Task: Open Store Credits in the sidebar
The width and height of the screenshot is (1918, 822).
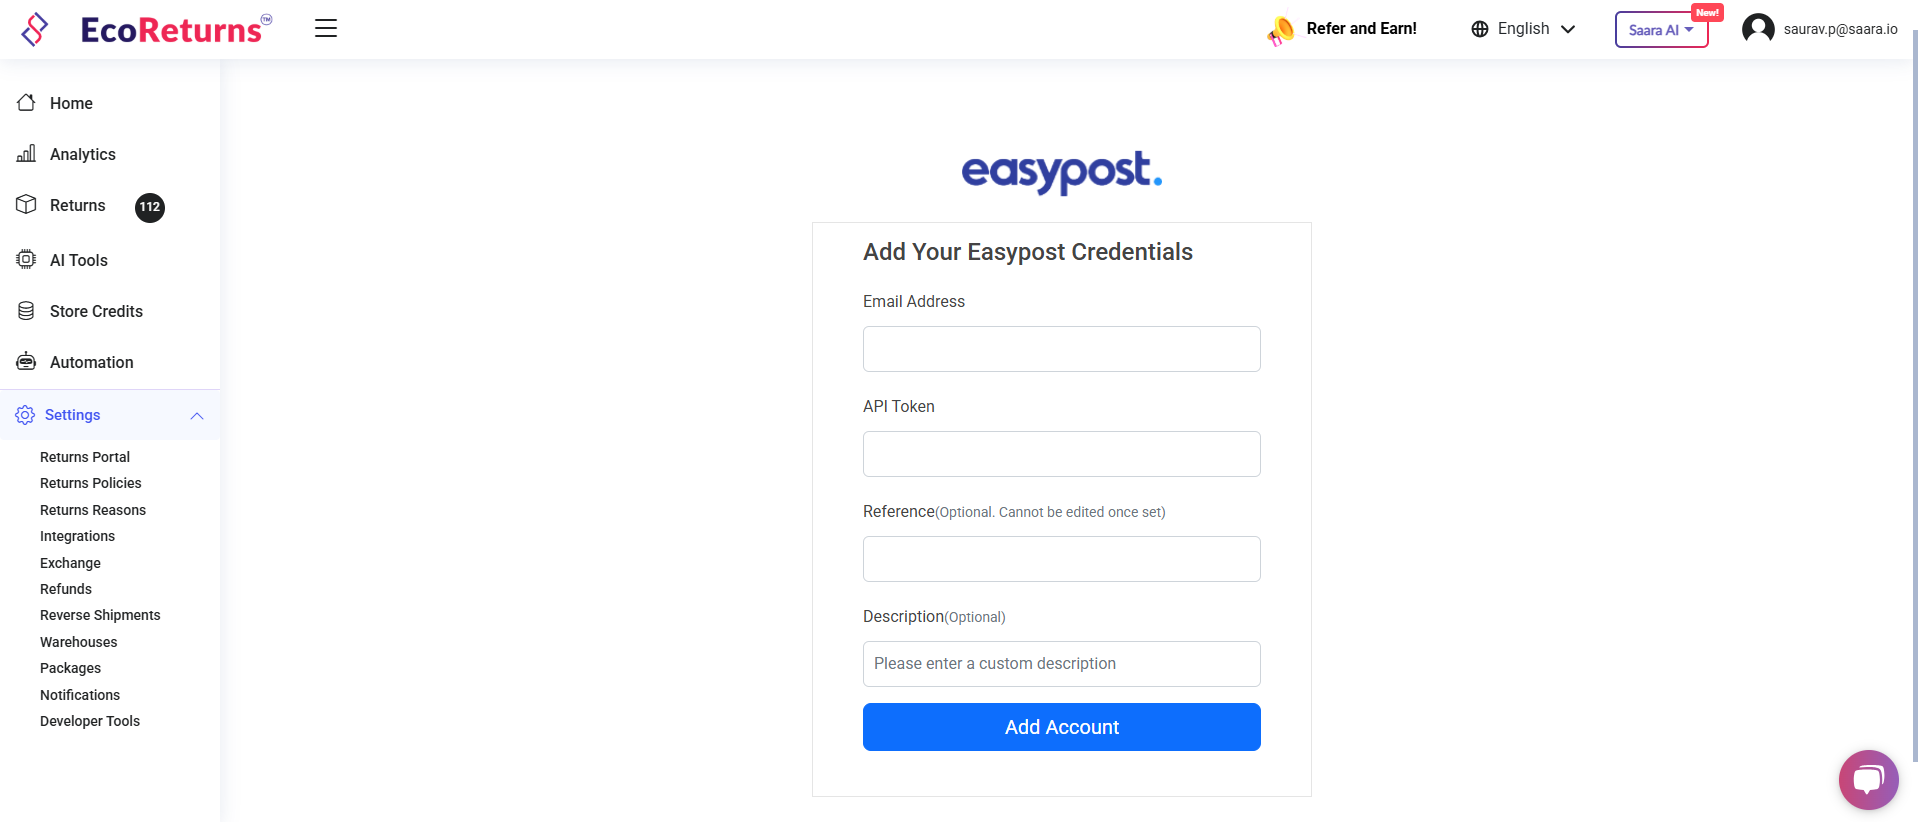Action: pos(96,311)
